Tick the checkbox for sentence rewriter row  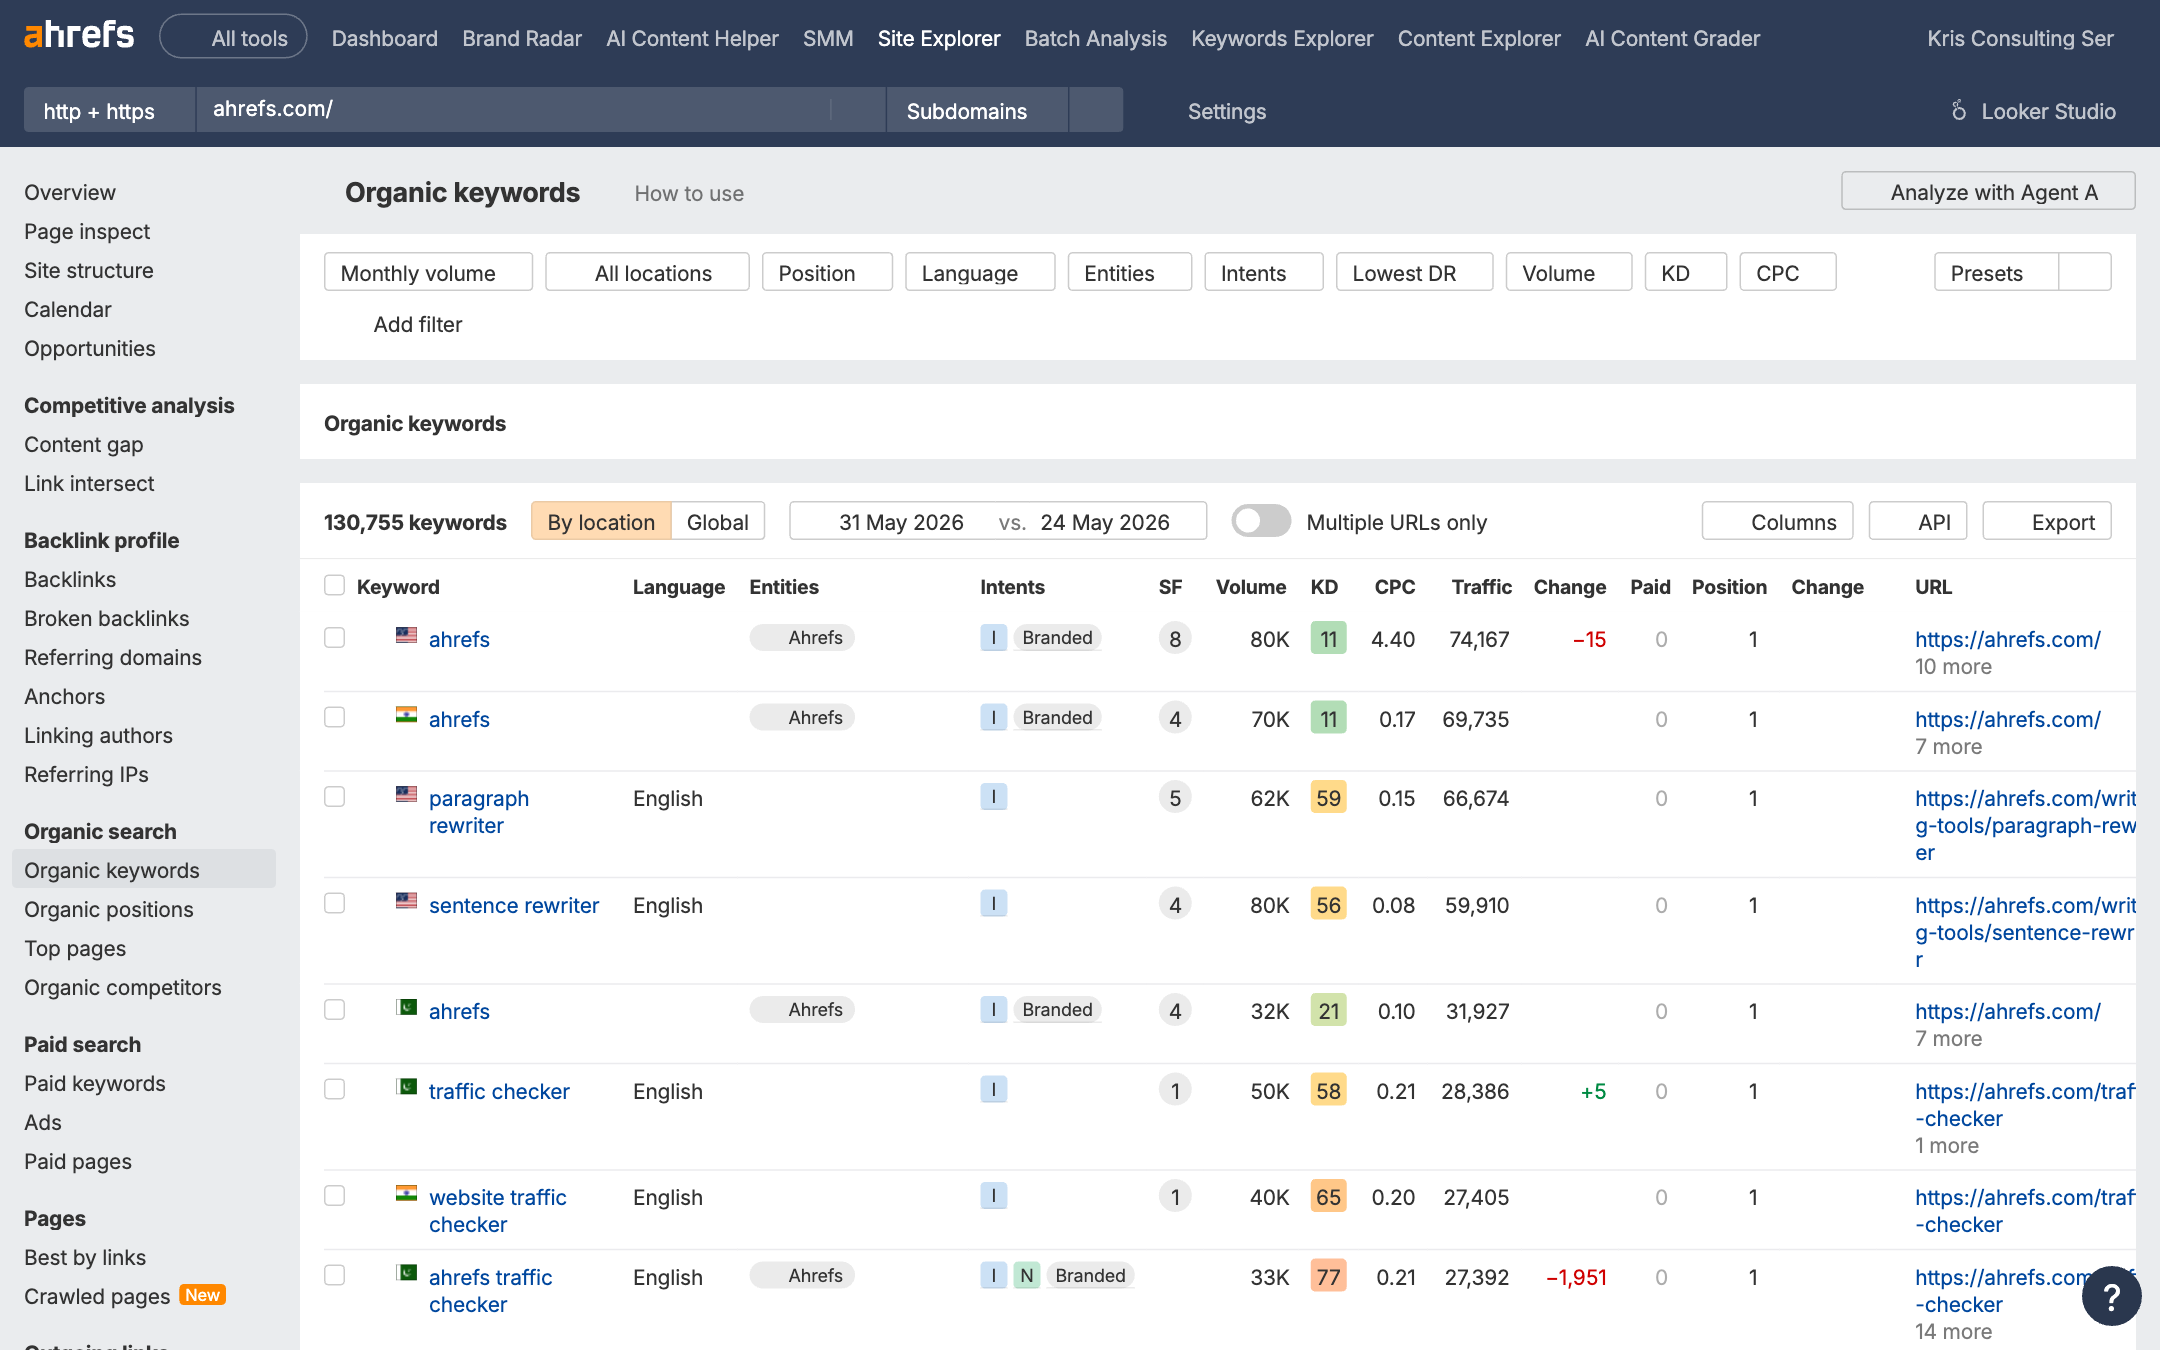click(x=334, y=903)
